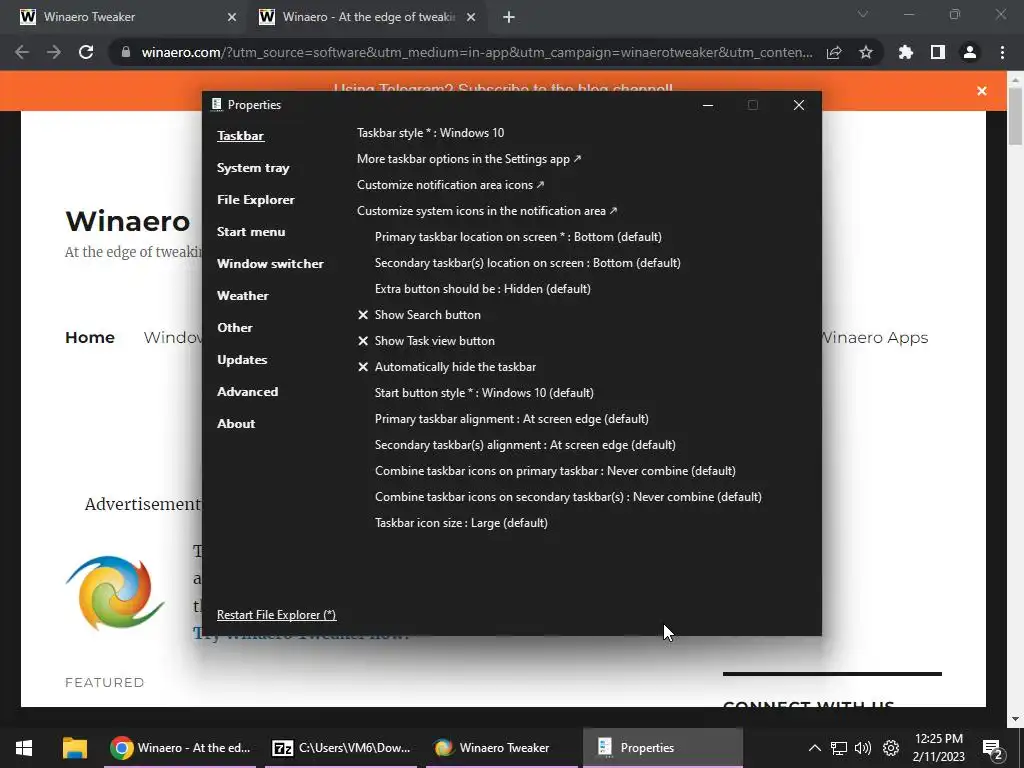This screenshot has height=768, width=1024.
Task: Click the Winaero Apps navigation link
Action: coord(874,338)
